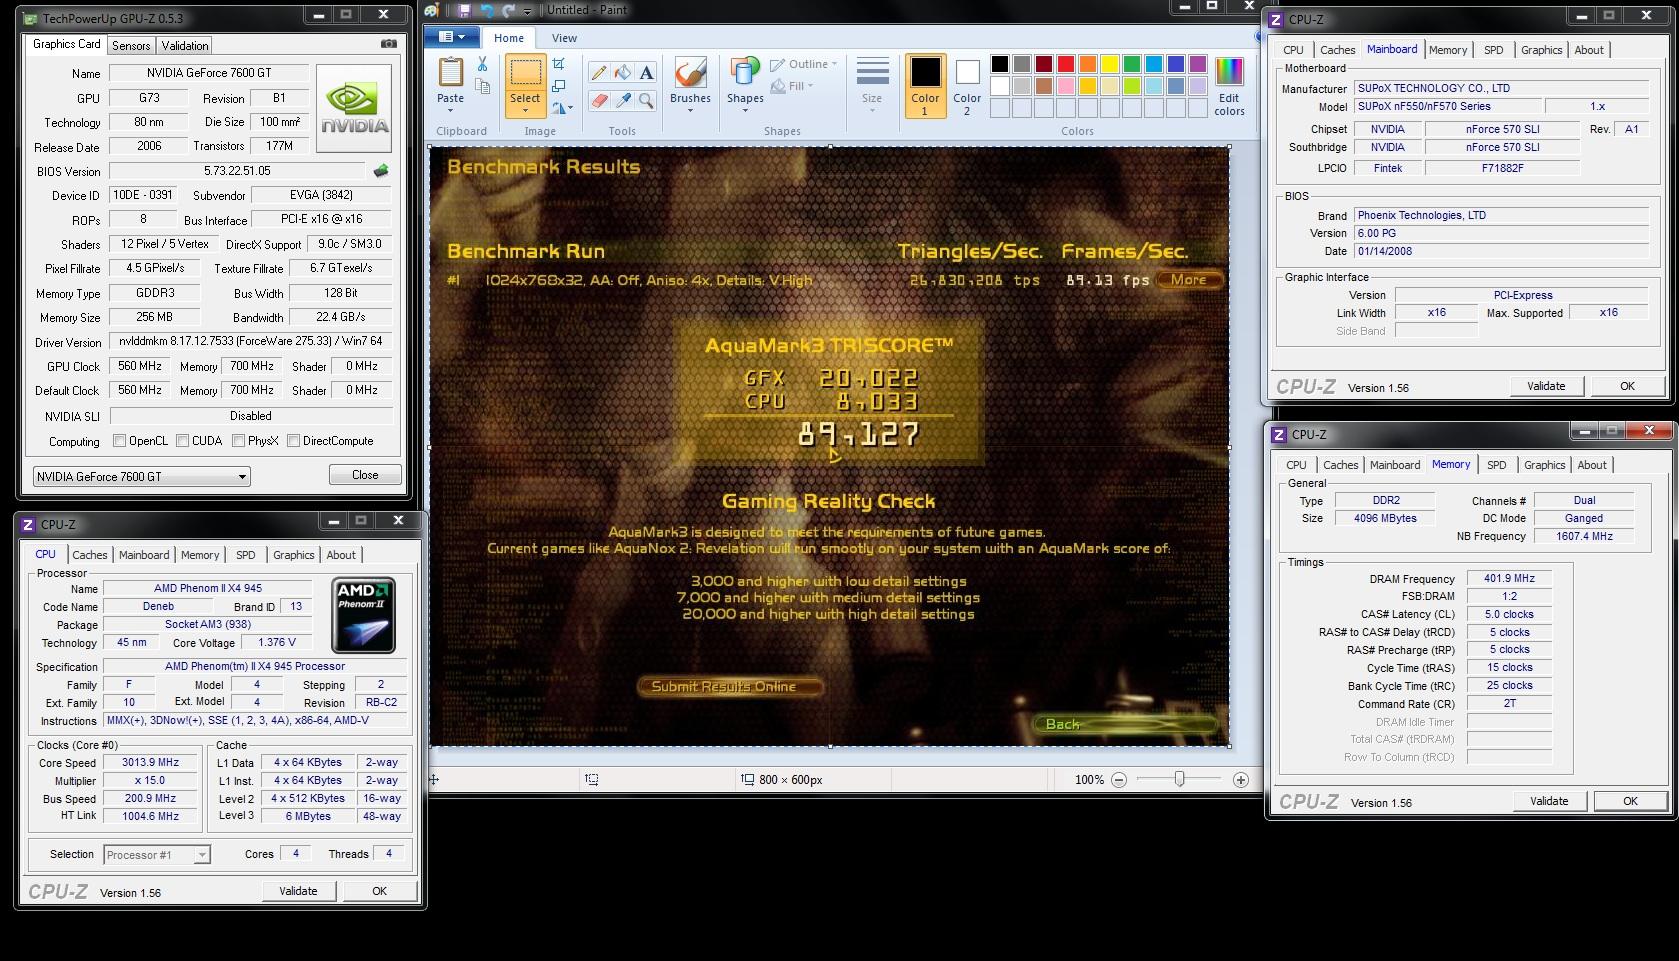The height and width of the screenshot is (961, 1679).
Task: Click Validate in the processor CPU-Z window
Action: coord(298,891)
